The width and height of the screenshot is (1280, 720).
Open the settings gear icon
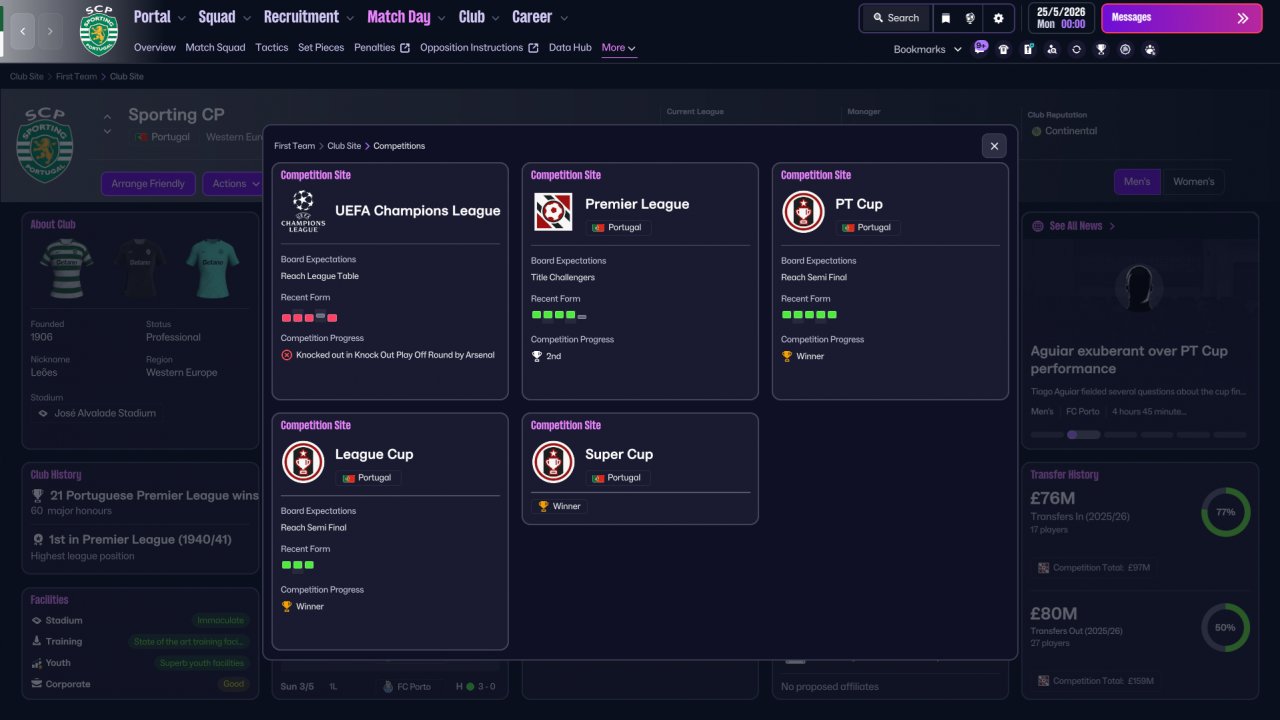998,18
